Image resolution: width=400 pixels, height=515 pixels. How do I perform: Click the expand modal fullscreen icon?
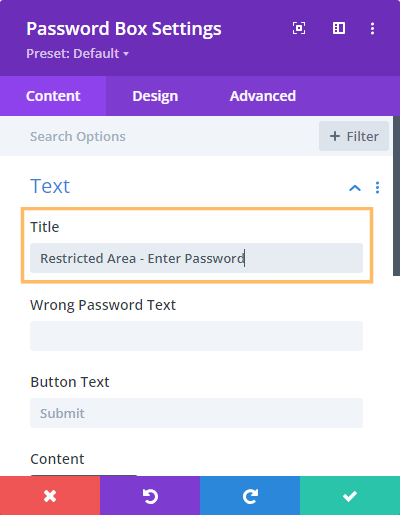pos(299,28)
